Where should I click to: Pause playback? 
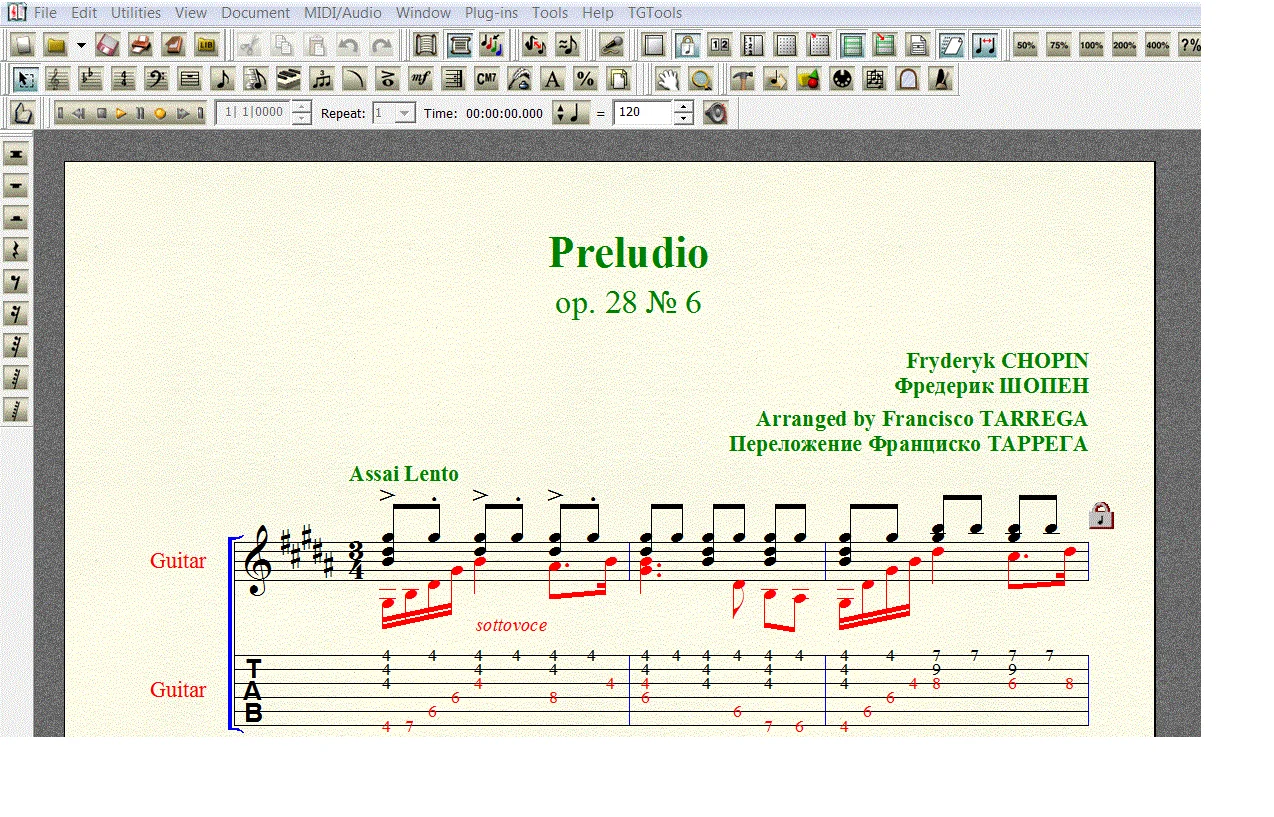140,113
